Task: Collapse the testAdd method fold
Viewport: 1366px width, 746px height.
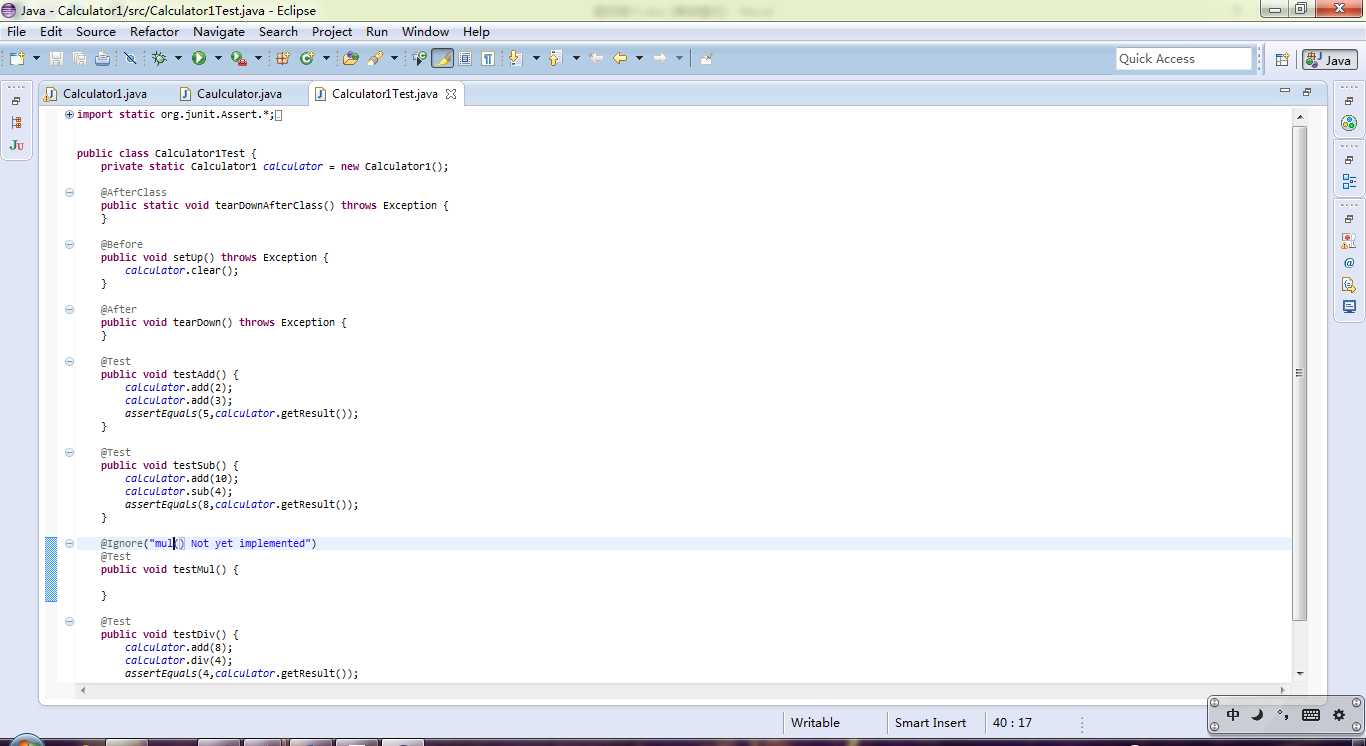Action: click(x=69, y=361)
